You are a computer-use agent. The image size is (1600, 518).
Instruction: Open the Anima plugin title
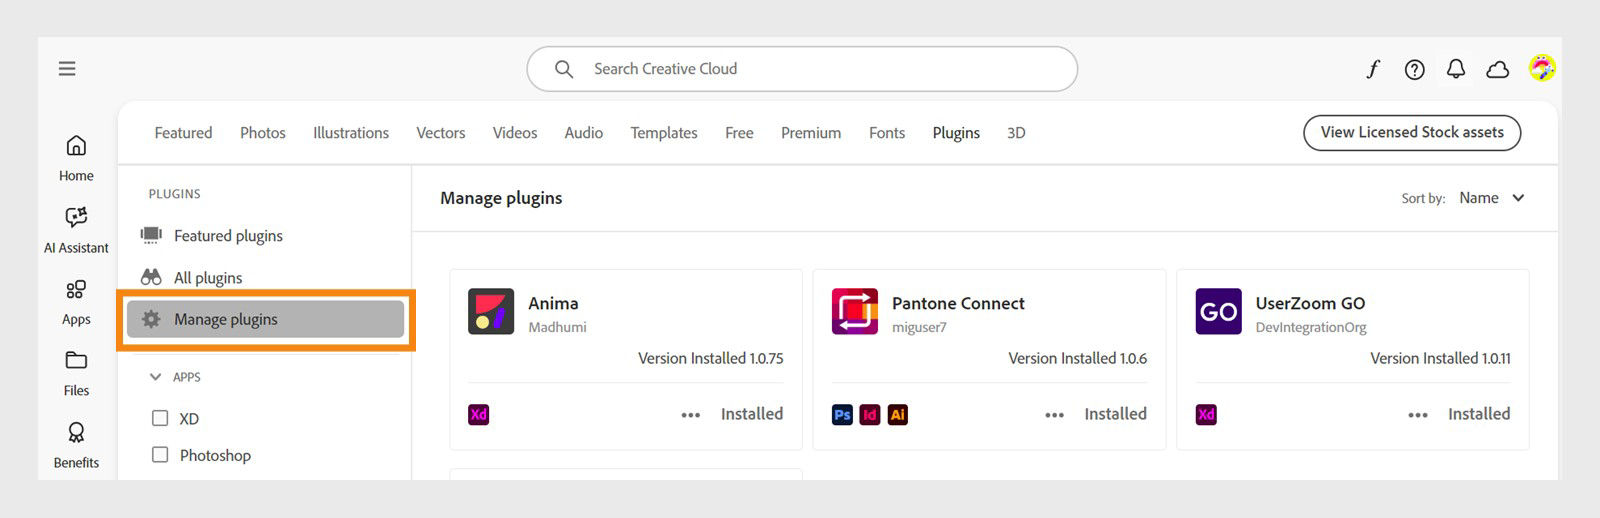point(553,303)
